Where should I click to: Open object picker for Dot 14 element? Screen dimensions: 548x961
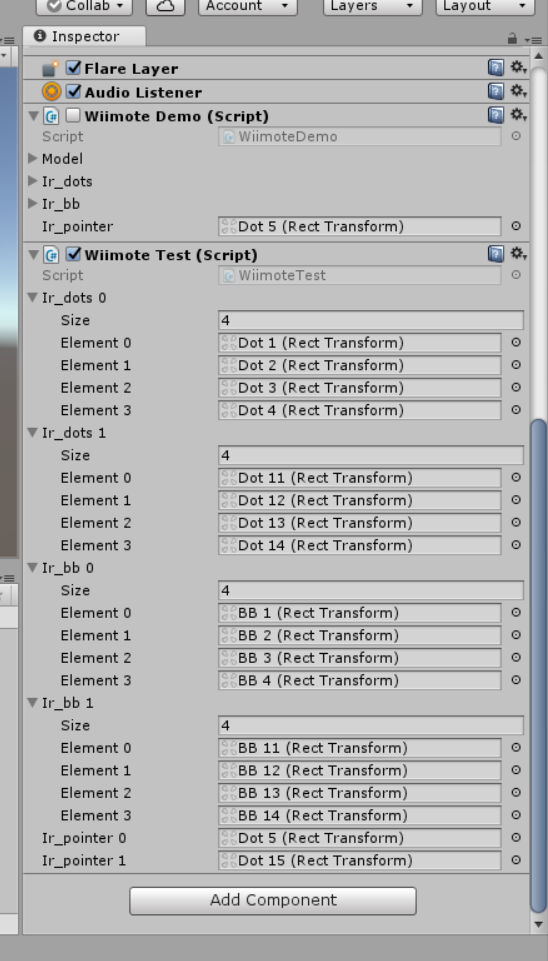click(516, 545)
